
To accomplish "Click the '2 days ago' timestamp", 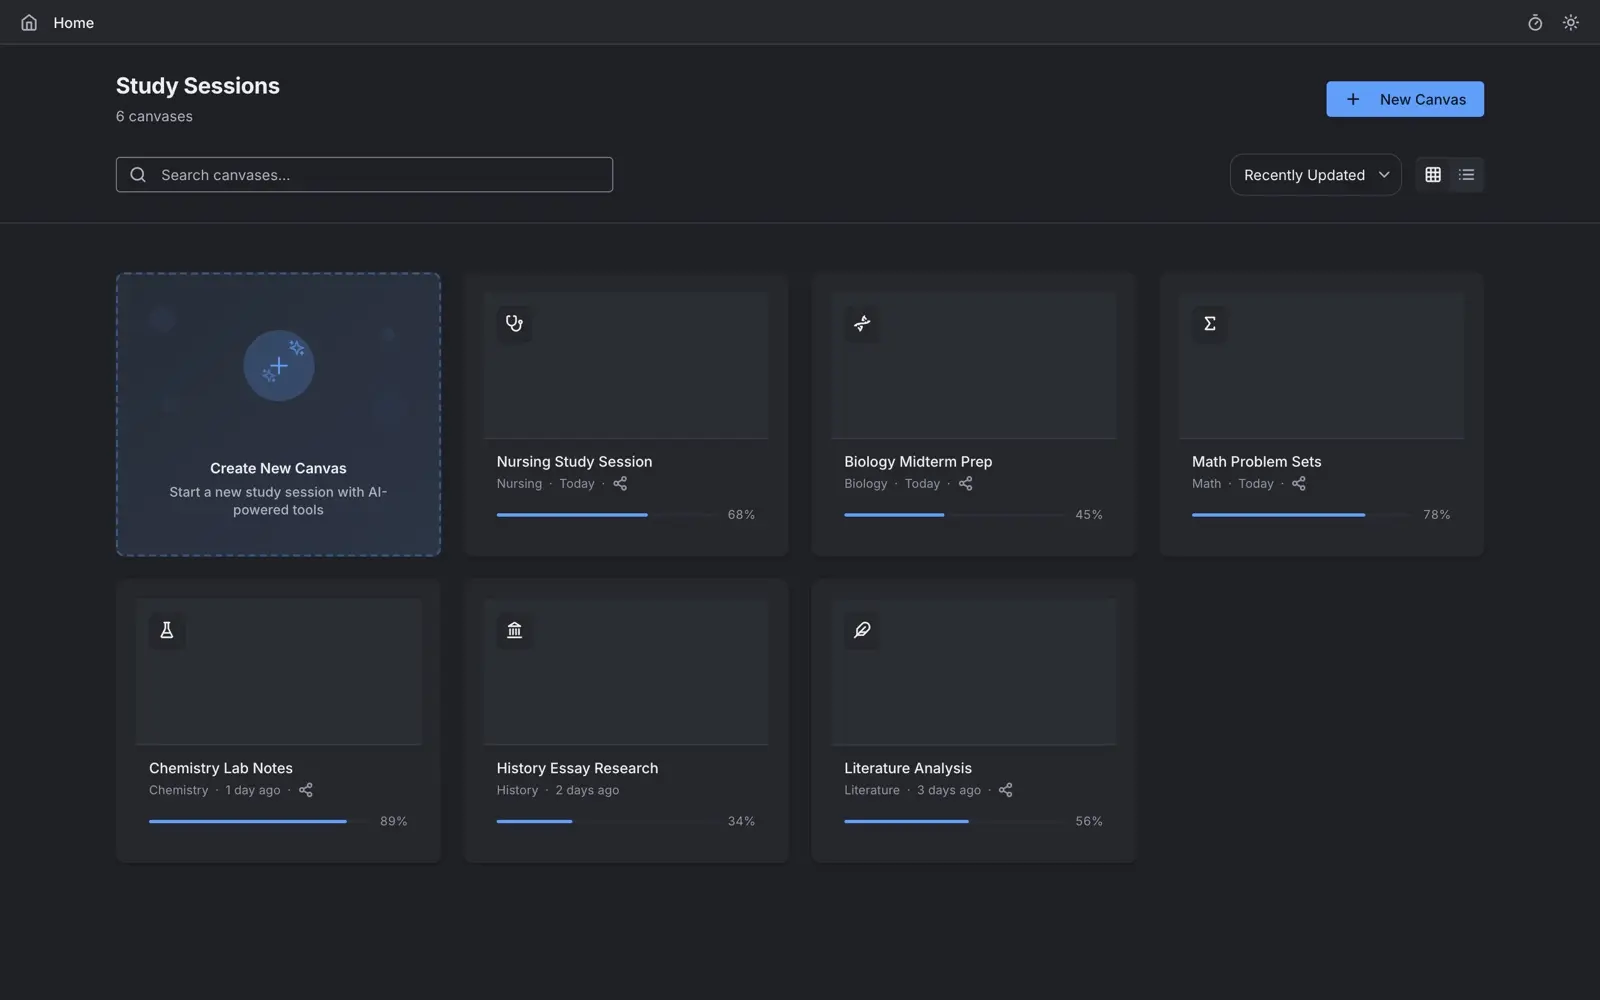I will pos(587,790).
